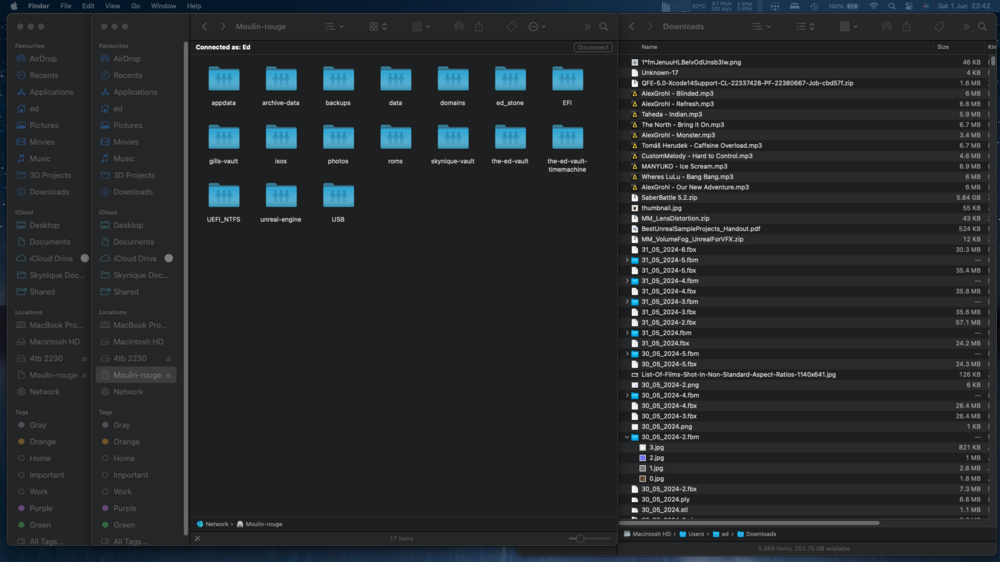Select SaberBattle 5.2.zip in Downloads
Viewport: 1000px width, 562px height.
pos(669,198)
